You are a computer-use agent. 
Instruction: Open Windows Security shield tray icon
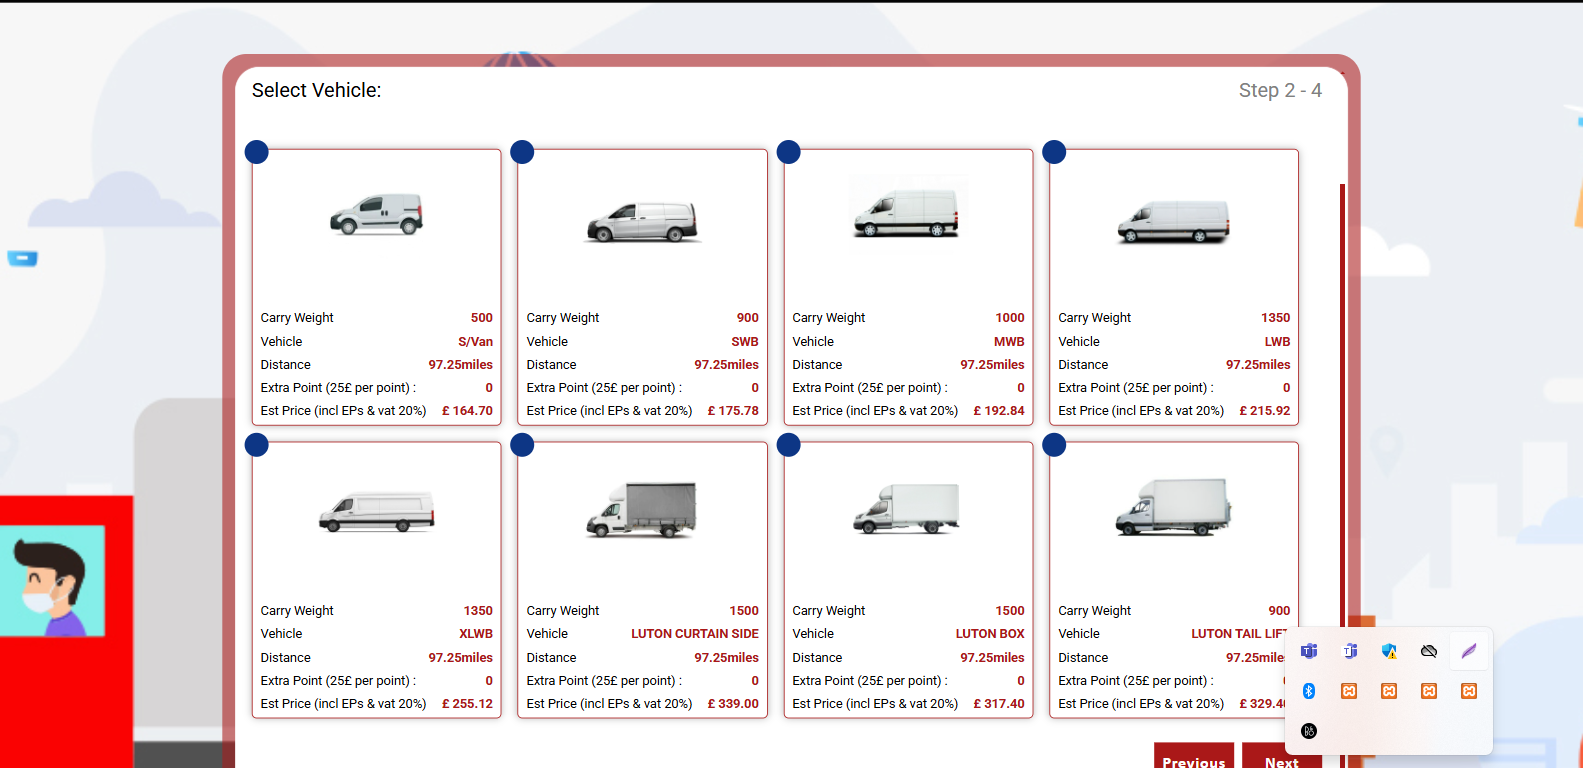pyautogui.click(x=1389, y=651)
